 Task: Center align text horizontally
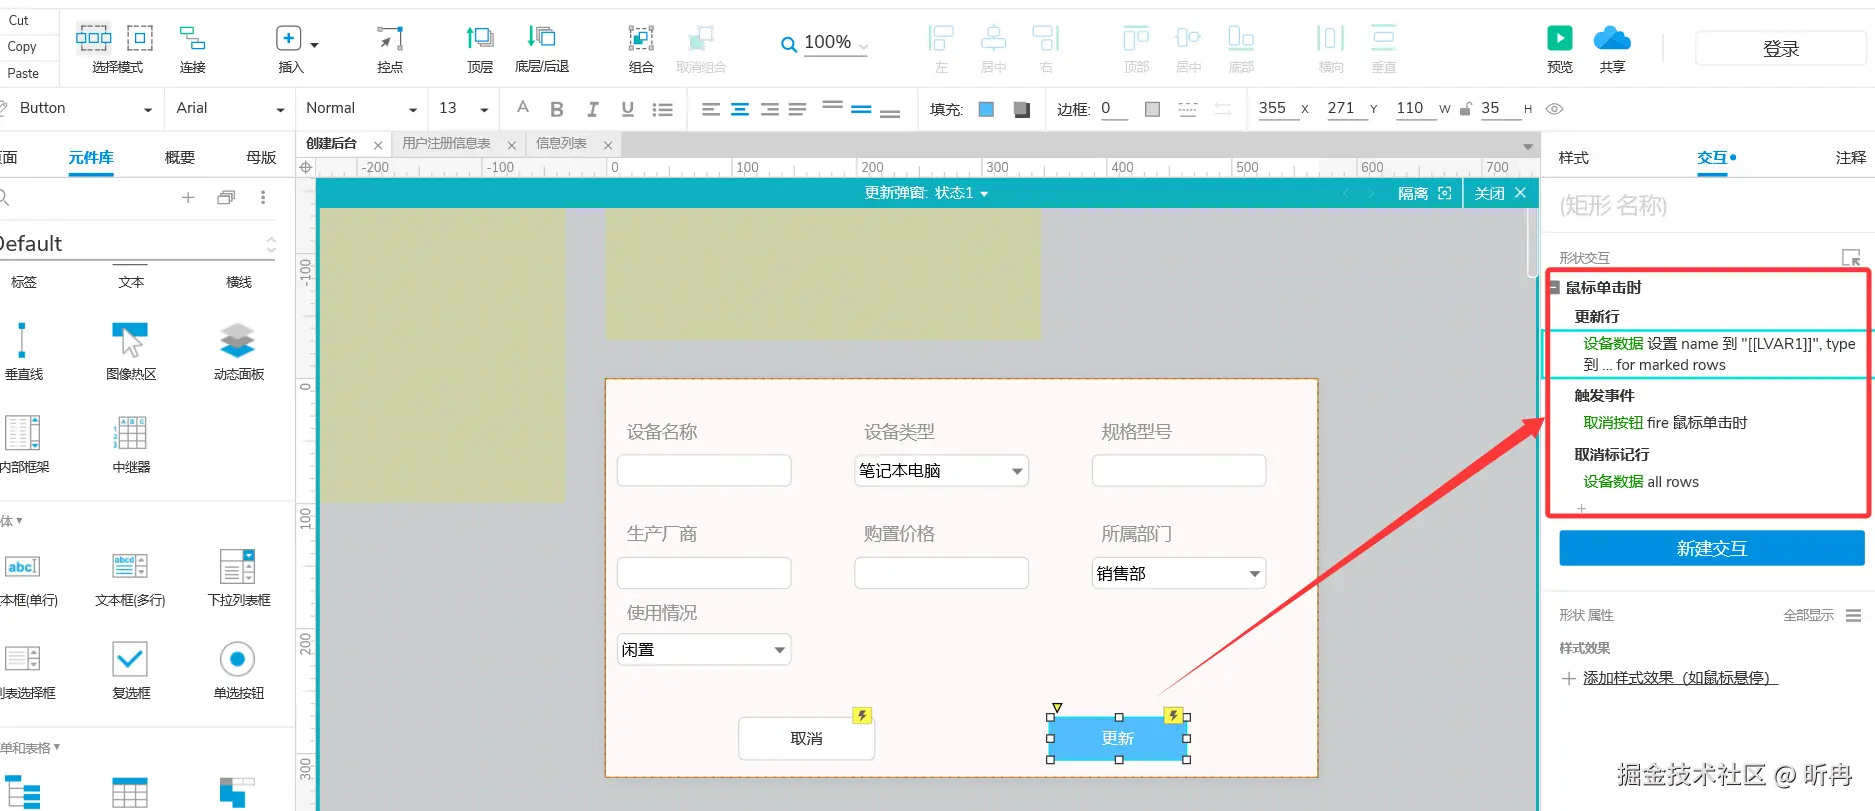pyautogui.click(x=740, y=109)
